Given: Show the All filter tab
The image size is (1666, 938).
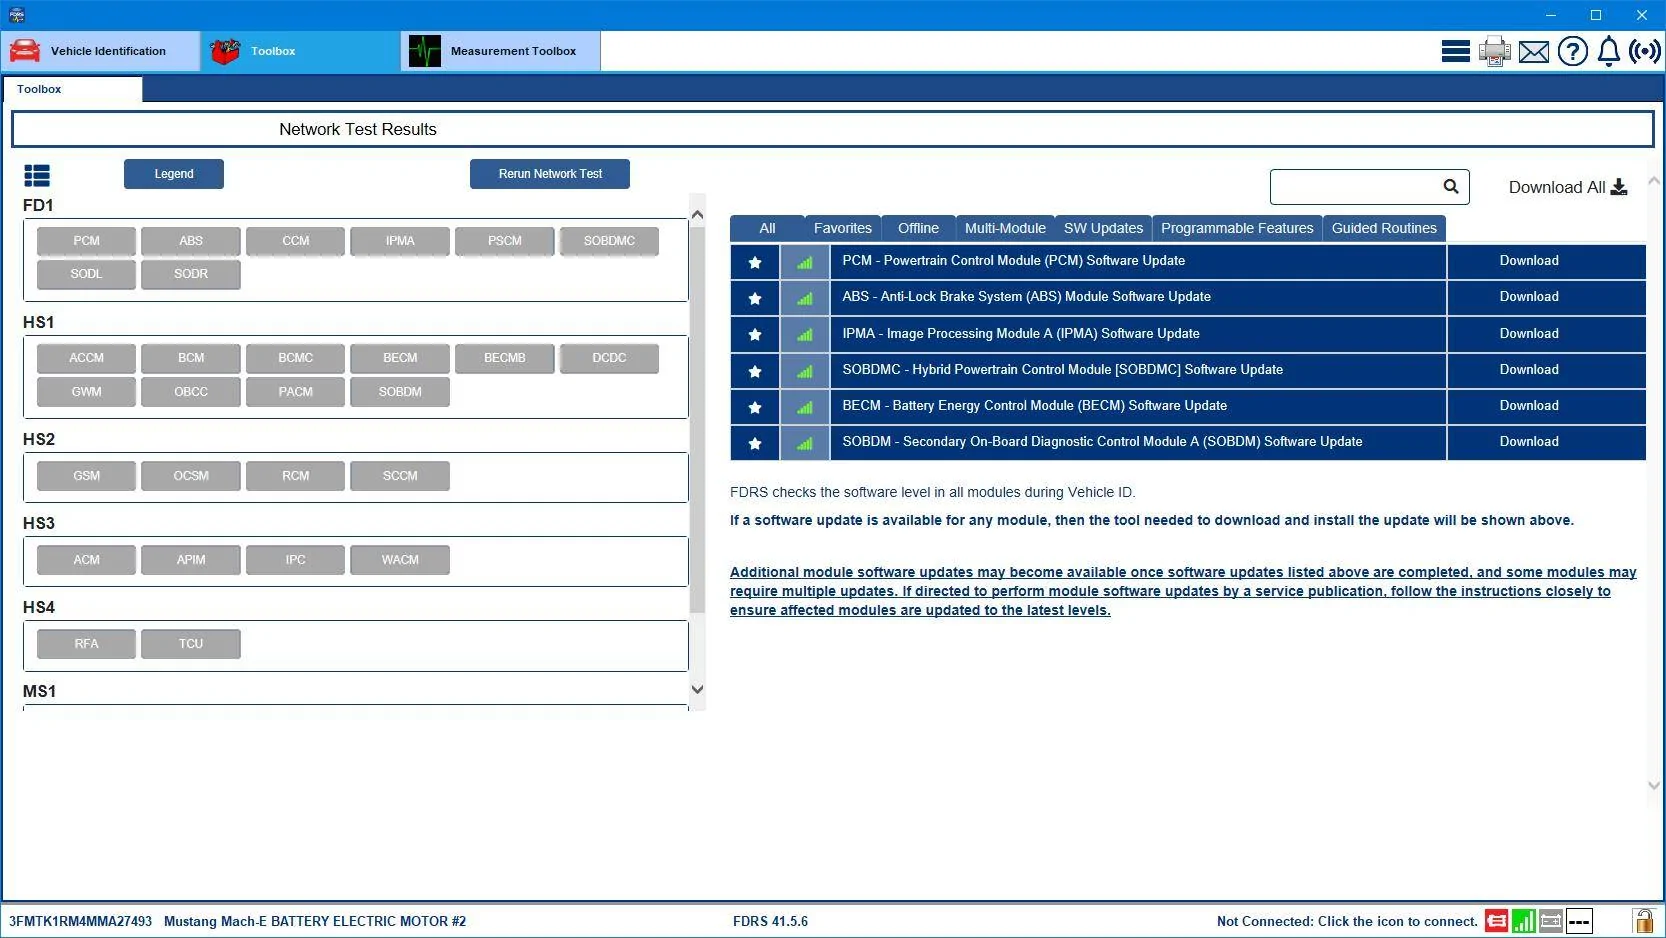Looking at the screenshot, I should [x=767, y=228].
